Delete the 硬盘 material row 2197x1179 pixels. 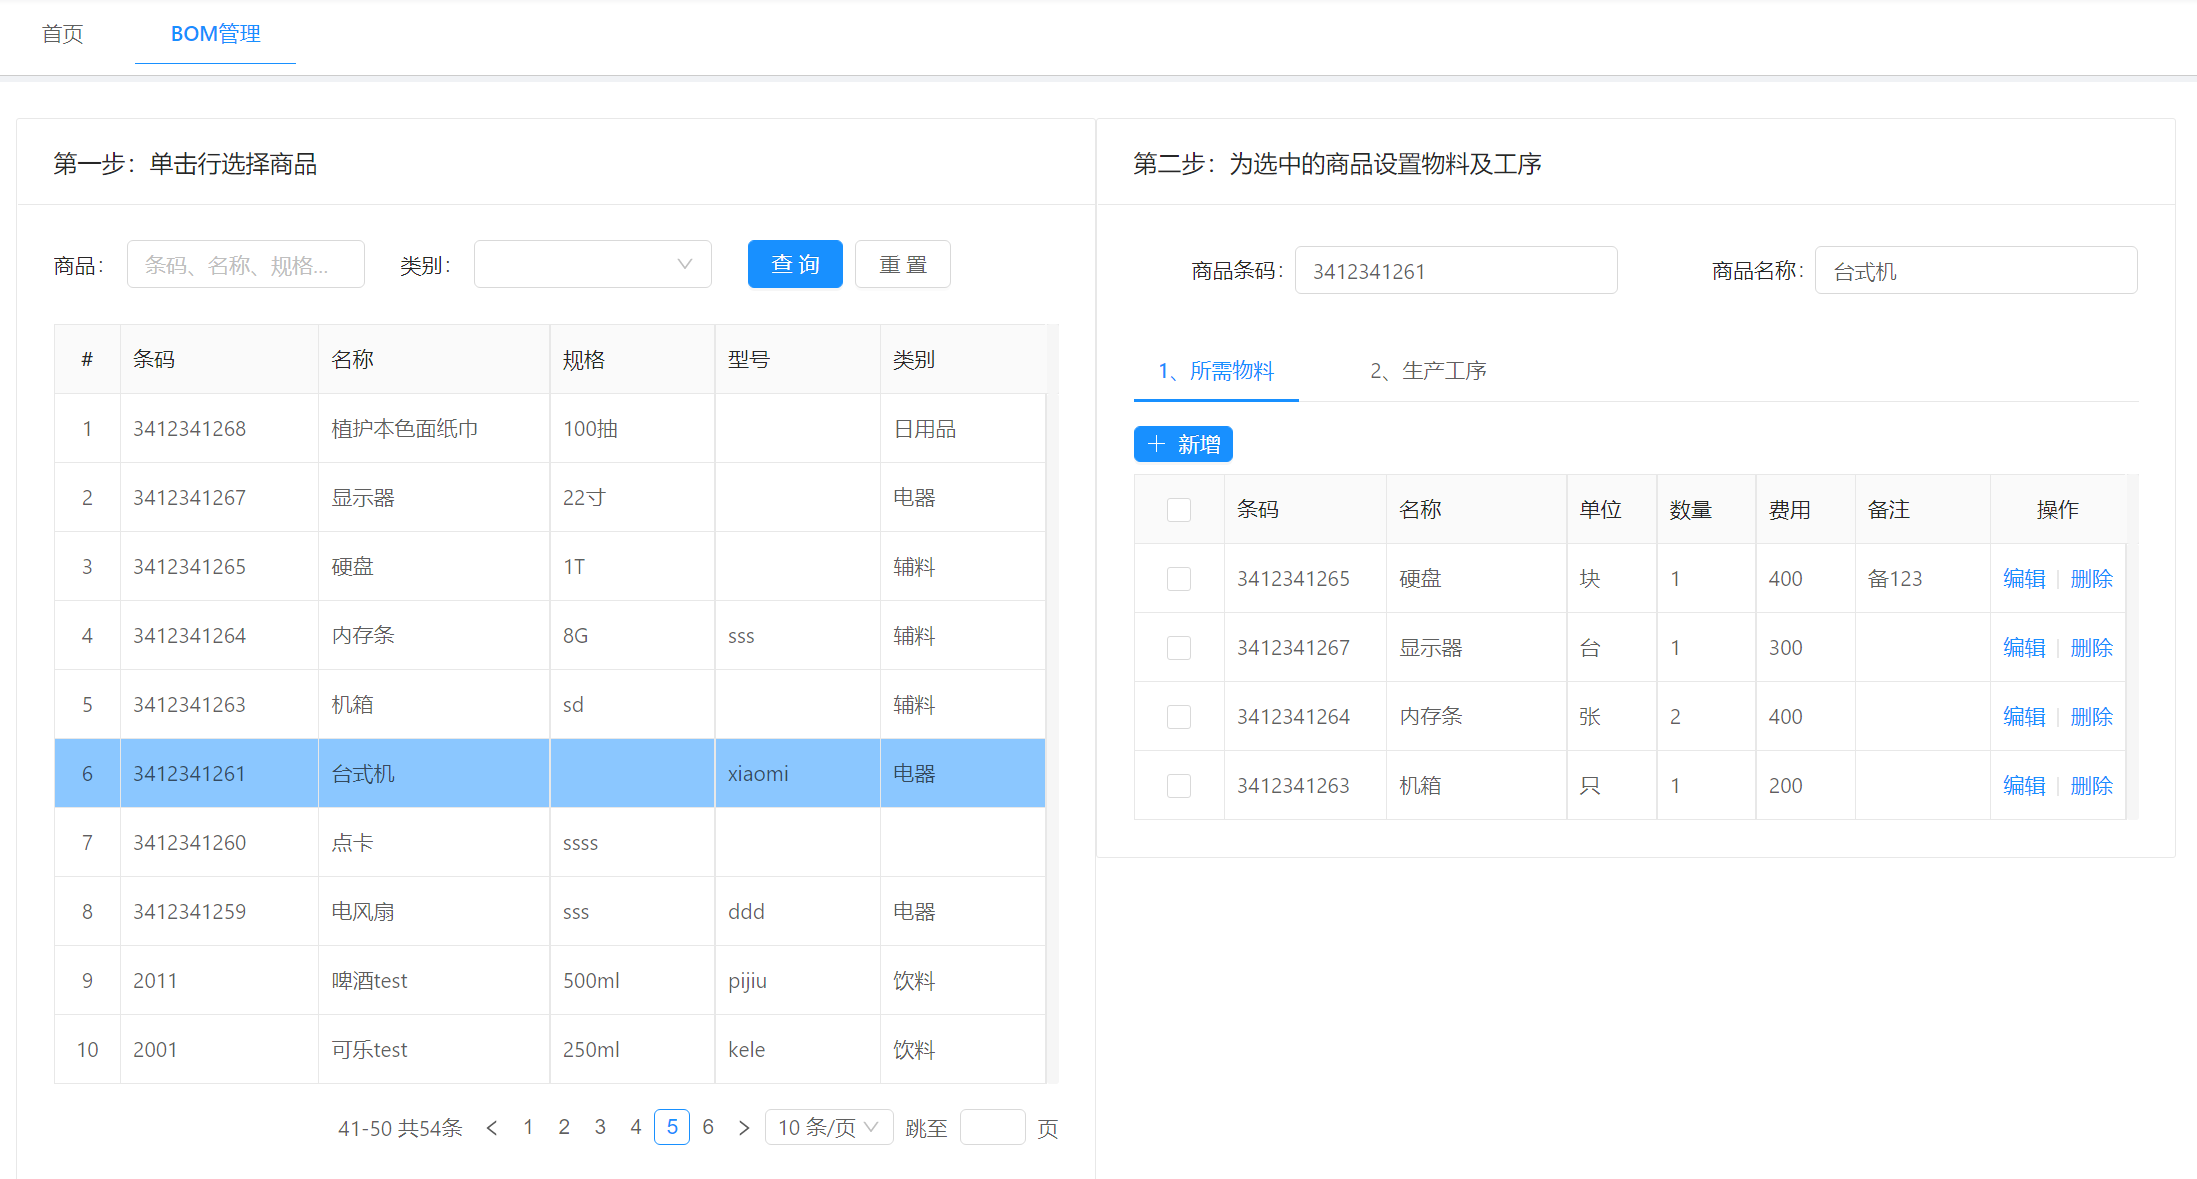[2091, 579]
